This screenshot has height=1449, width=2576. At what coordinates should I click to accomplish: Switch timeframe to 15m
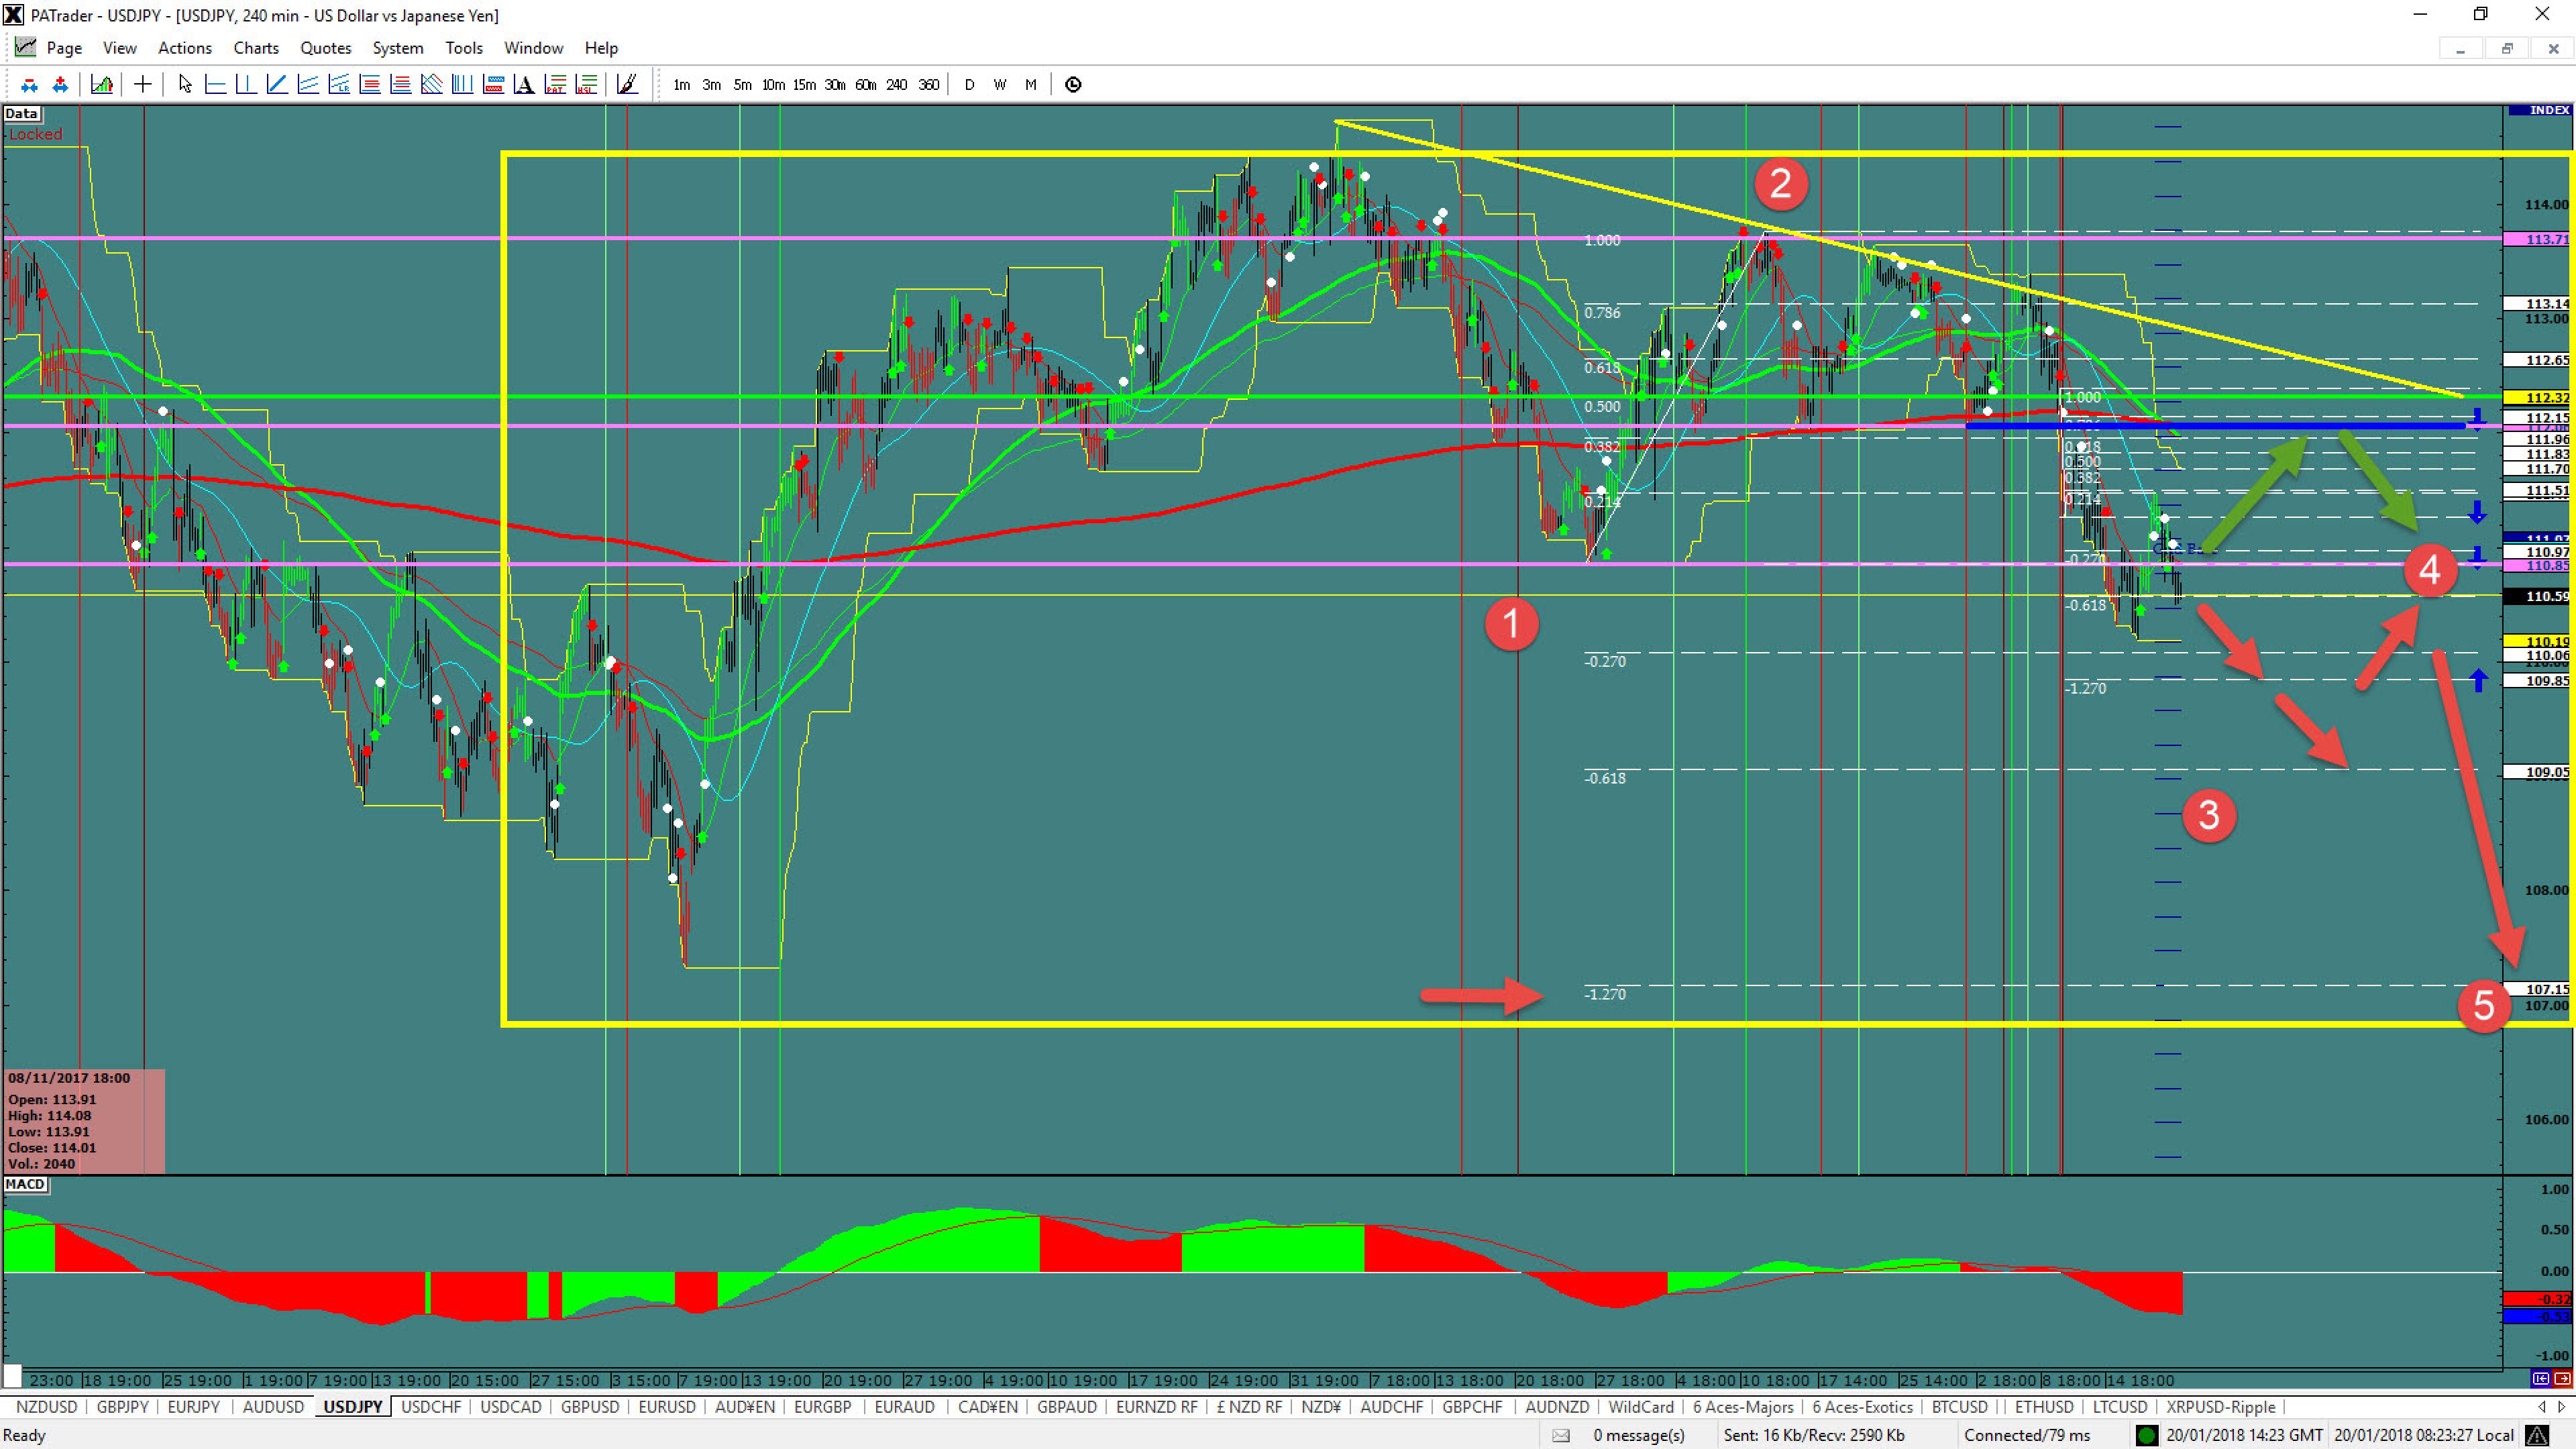[805, 85]
